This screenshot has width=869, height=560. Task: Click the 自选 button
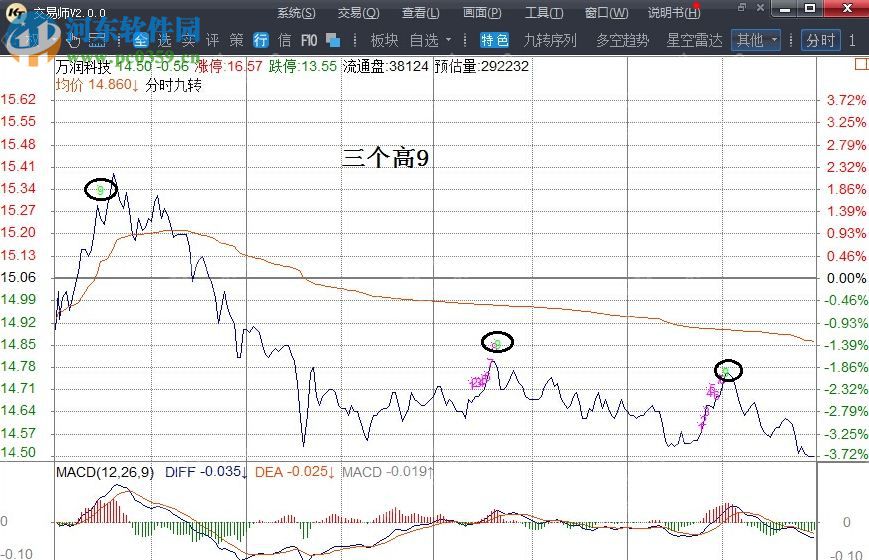[x=424, y=40]
